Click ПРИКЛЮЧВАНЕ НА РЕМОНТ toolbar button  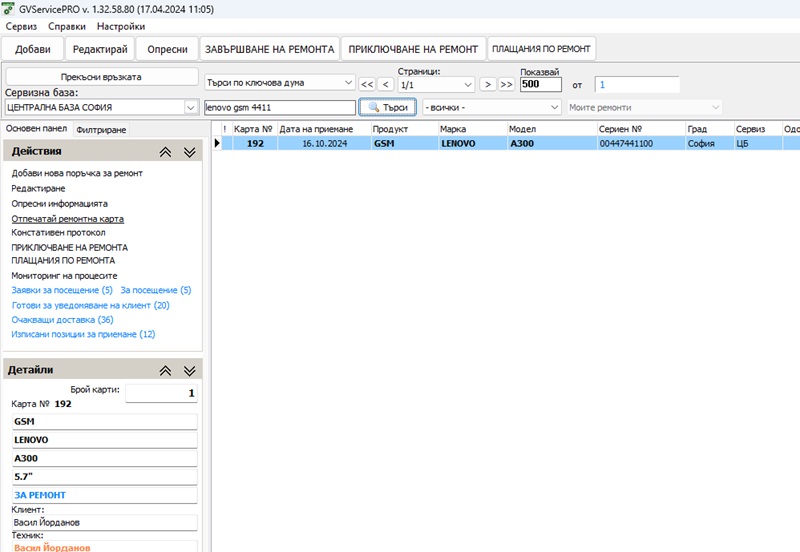pyautogui.click(x=413, y=49)
